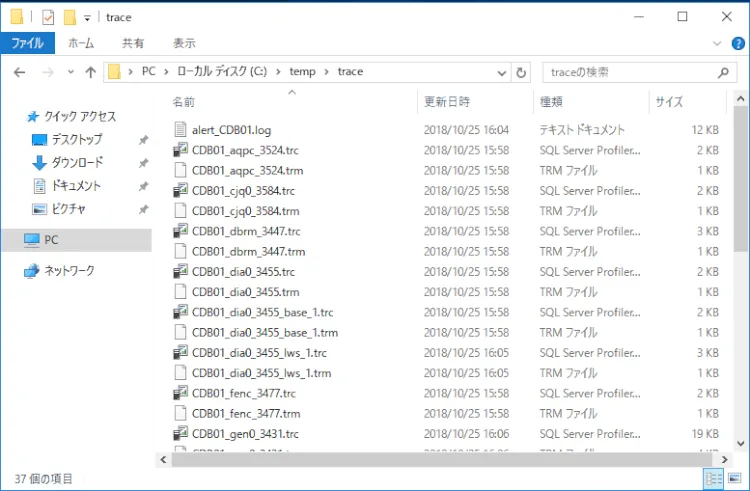
Task: Go up one folder level arrow
Action: click(90, 72)
